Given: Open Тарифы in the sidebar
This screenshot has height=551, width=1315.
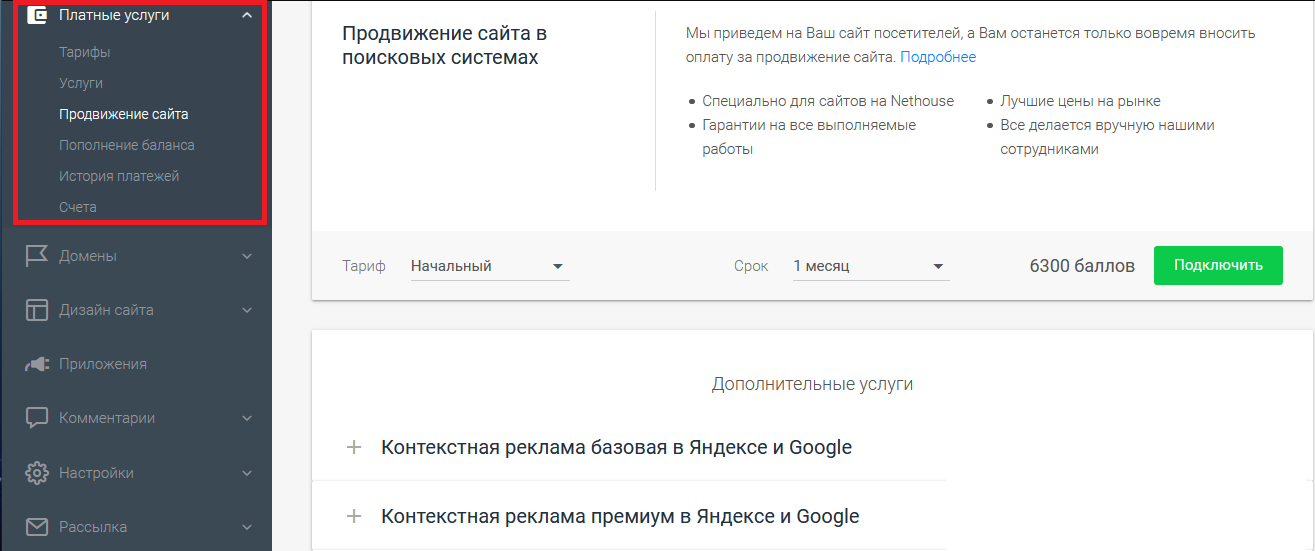Looking at the screenshot, I should [x=84, y=52].
